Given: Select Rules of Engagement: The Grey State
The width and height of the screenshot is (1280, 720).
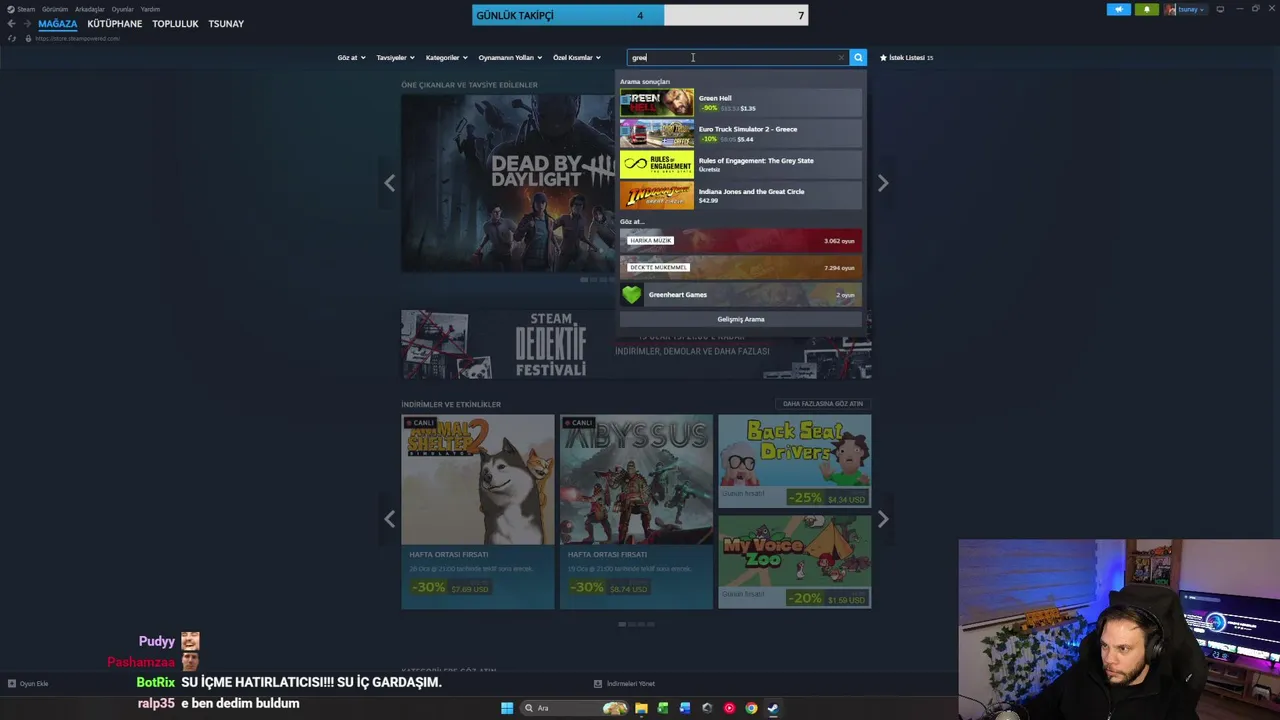Looking at the screenshot, I should click(x=740, y=164).
